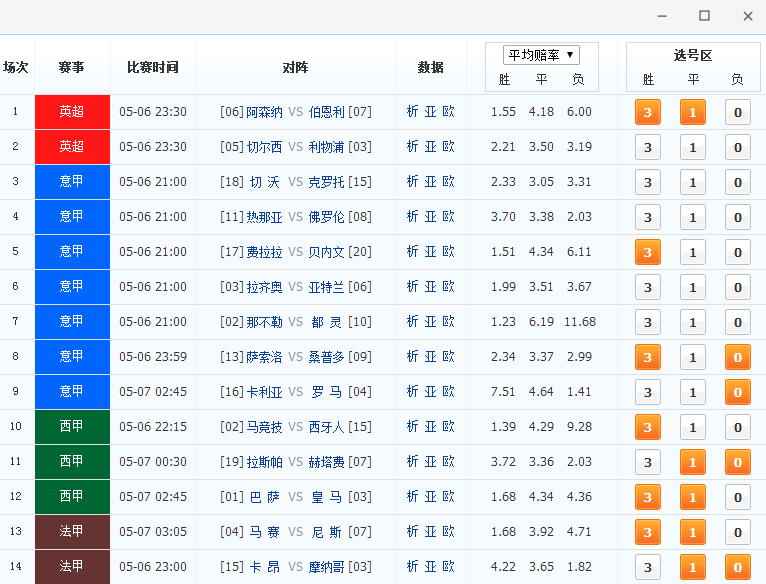Open 欧 European odds for 阿森纳 vs 伯恩利
This screenshot has height=584, width=766.
[448, 111]
